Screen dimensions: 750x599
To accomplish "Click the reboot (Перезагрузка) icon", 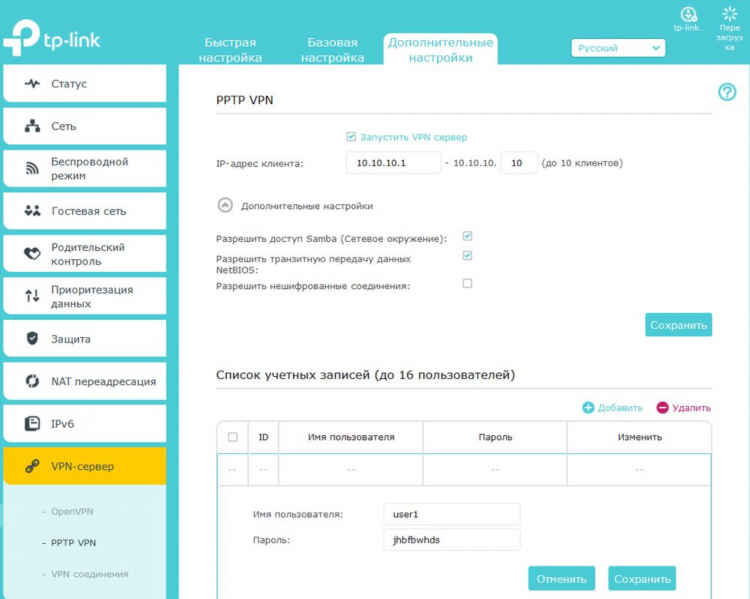I will point(730,13).
